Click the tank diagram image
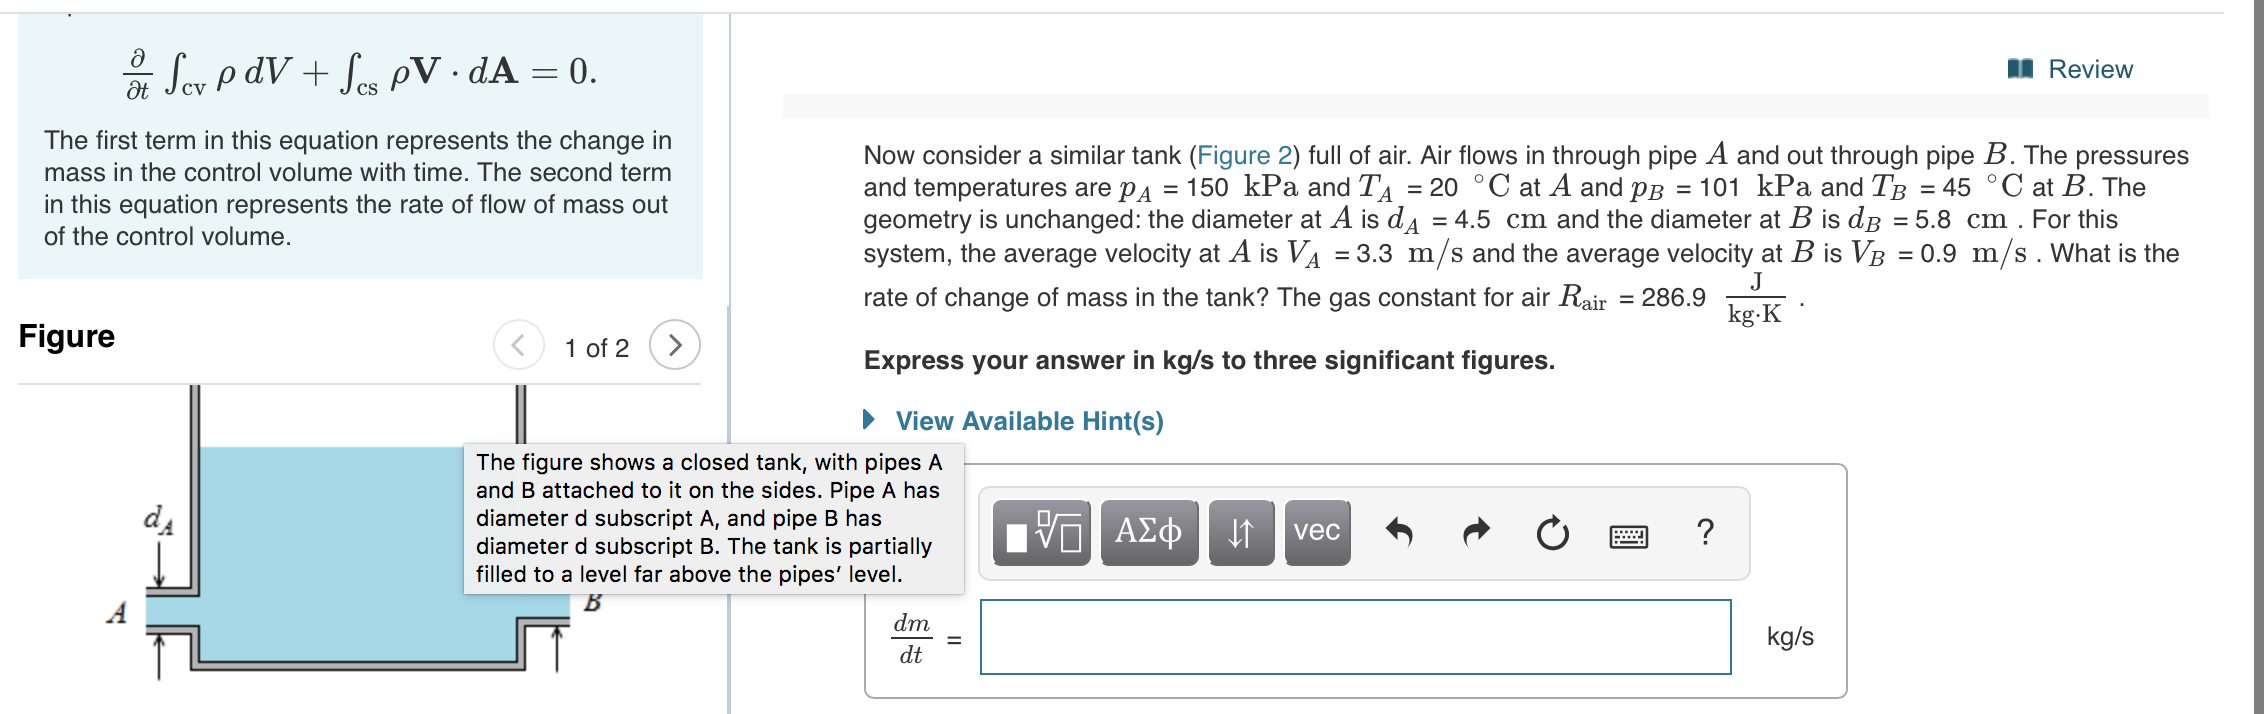This screenshot has width=2264, height=714. pyautogui.click(x=300, y=620)
